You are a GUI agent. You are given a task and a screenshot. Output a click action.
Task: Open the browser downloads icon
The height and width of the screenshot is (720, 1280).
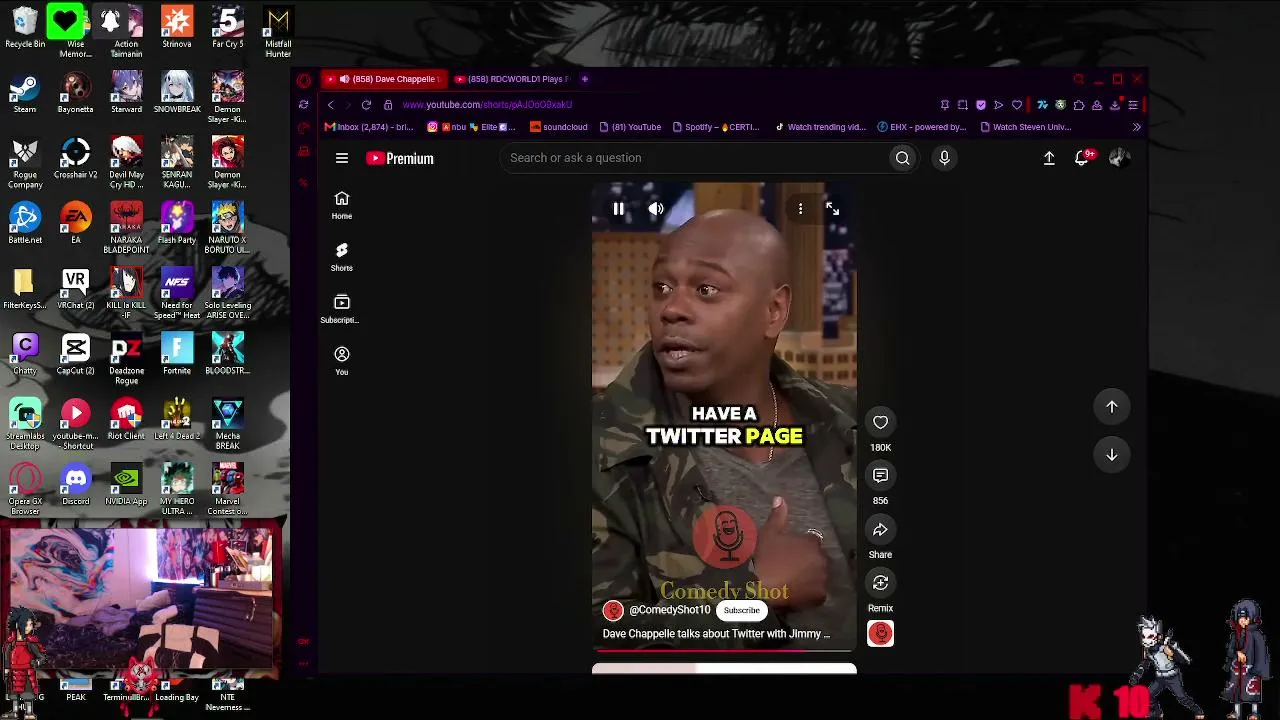(1115, 105)
